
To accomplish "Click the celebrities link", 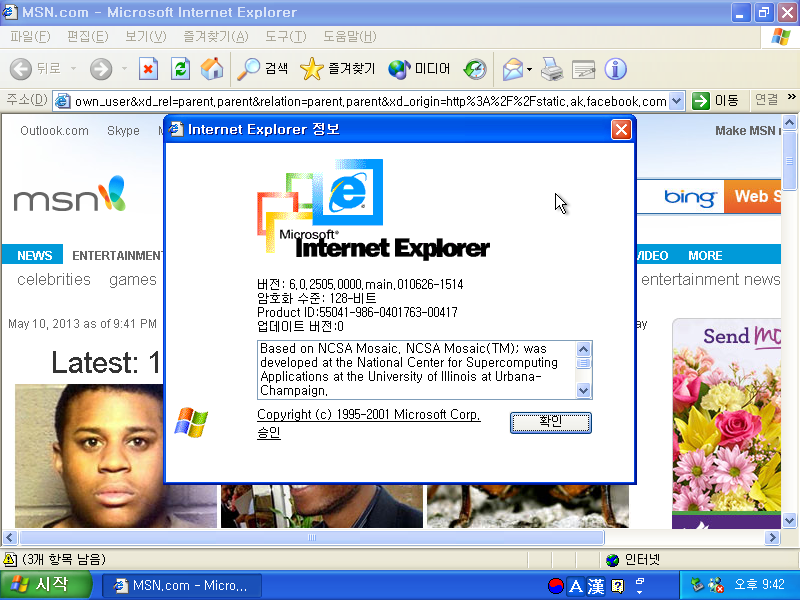I will (x=54, y=280).
